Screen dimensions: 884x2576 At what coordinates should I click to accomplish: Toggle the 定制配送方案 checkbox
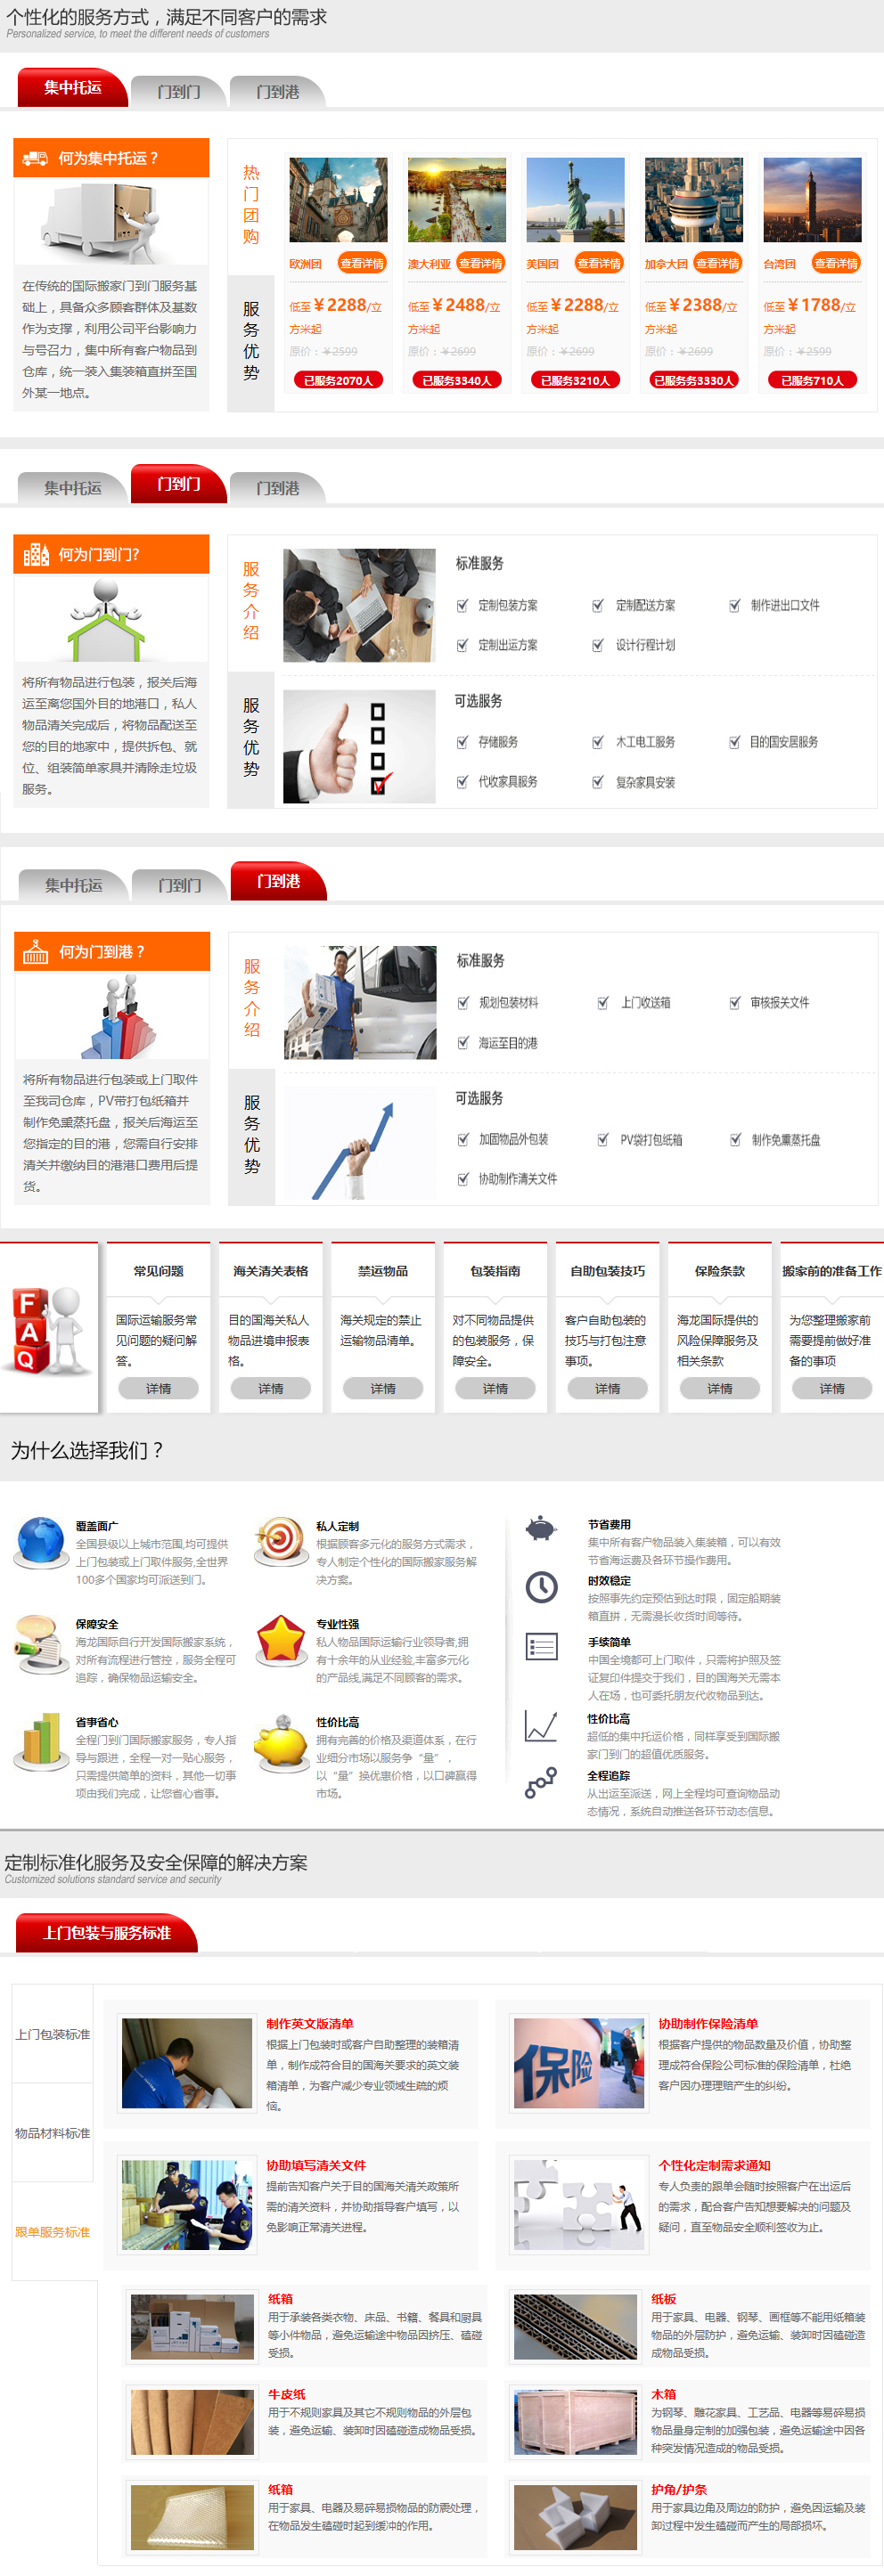[x=598, y=605]
